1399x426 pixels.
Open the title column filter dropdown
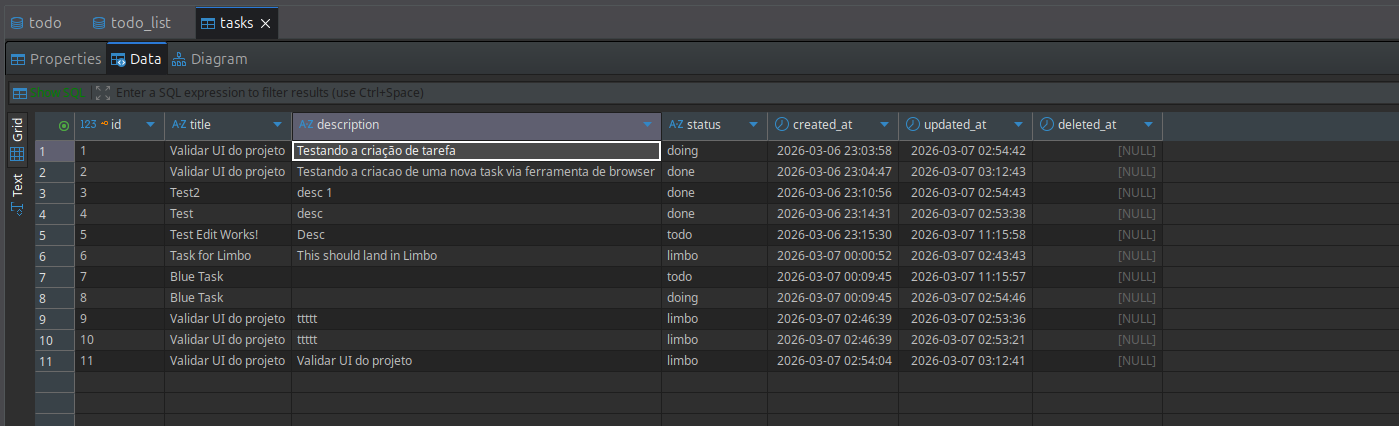[278, 125]
